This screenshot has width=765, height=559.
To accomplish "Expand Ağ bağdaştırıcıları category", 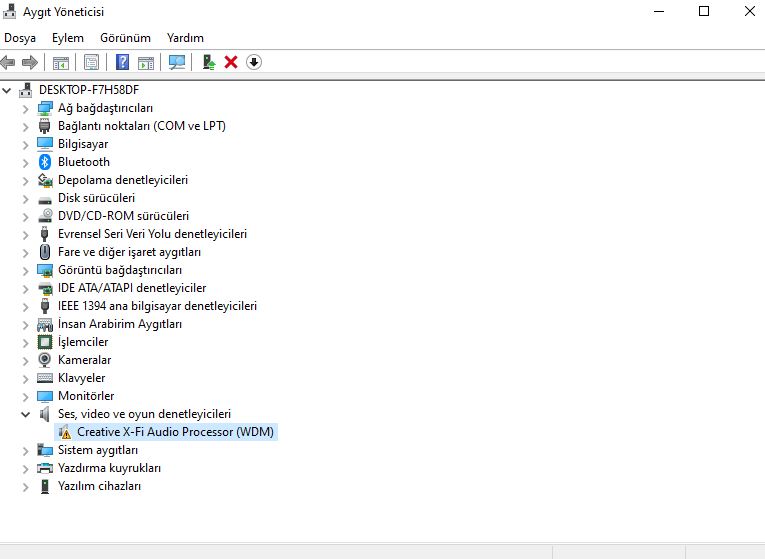I will [x=25, y=109].
